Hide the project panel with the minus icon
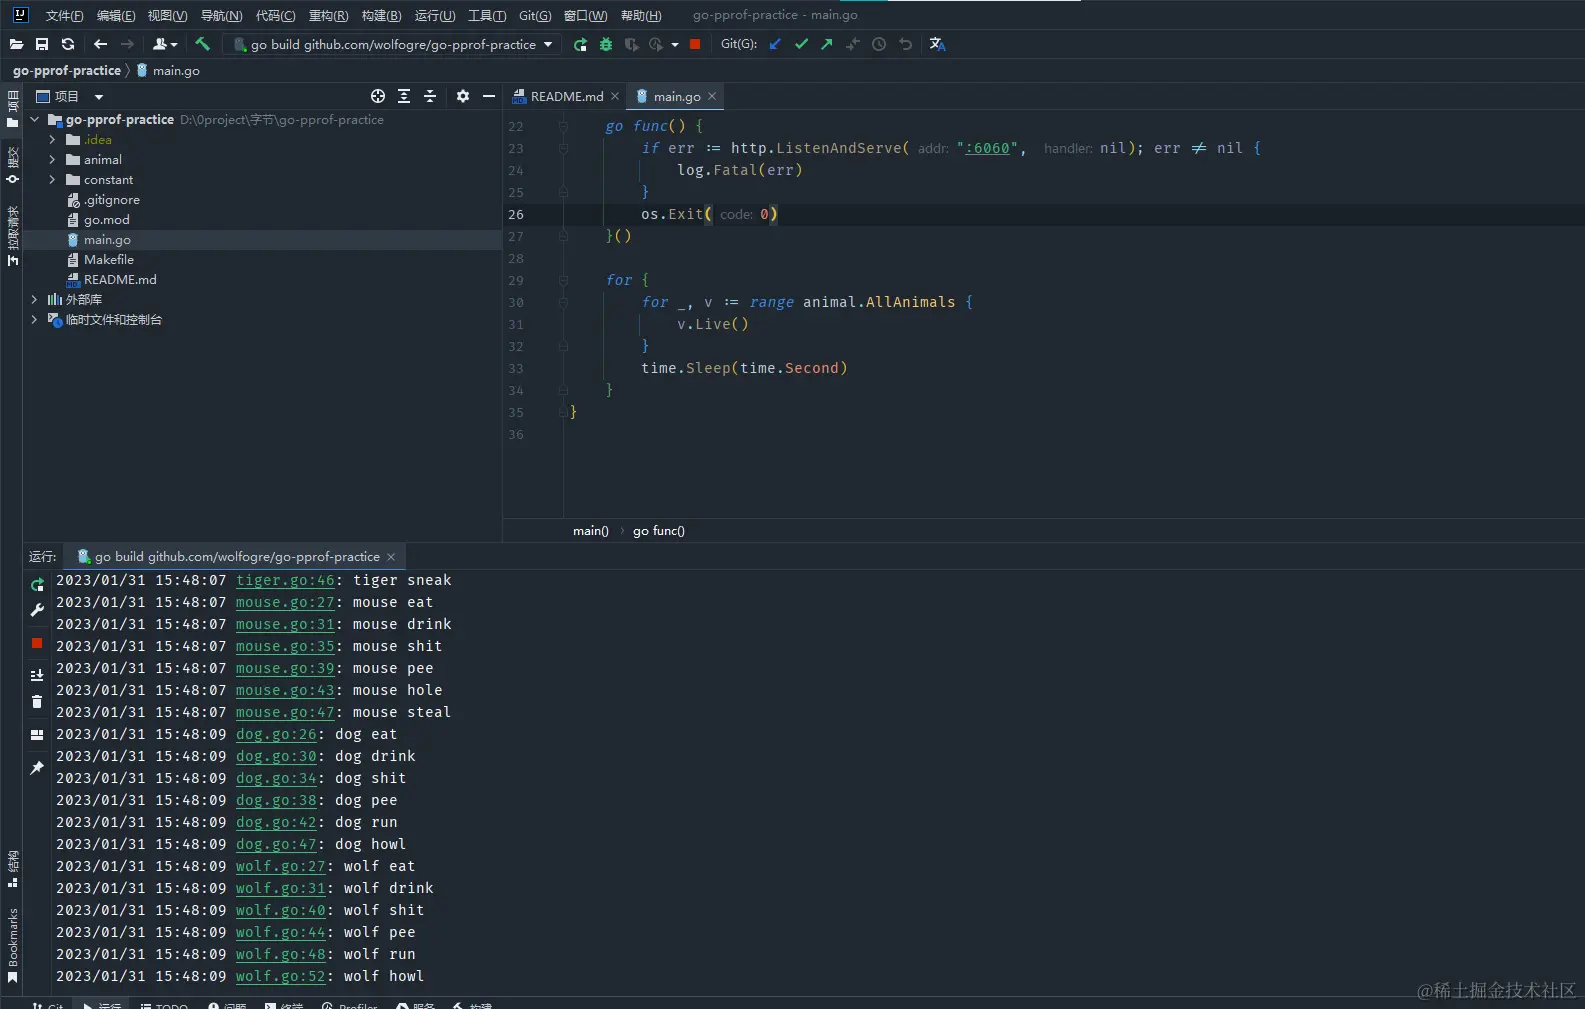 tap(489, 96)
